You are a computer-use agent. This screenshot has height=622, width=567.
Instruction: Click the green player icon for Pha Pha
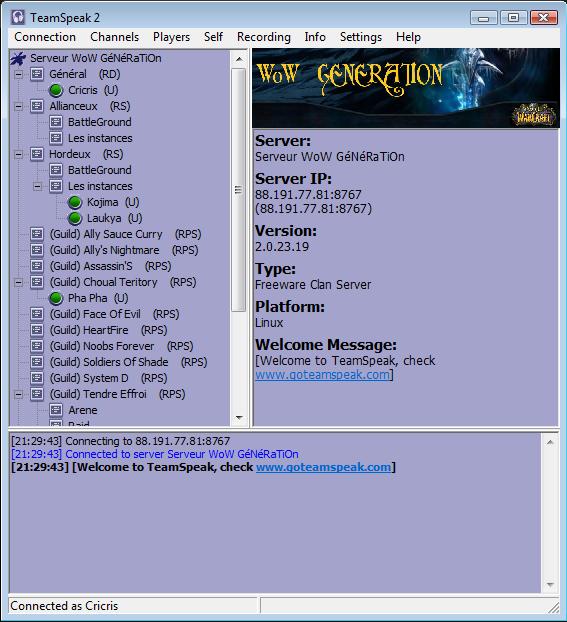[x=56, y=298]
